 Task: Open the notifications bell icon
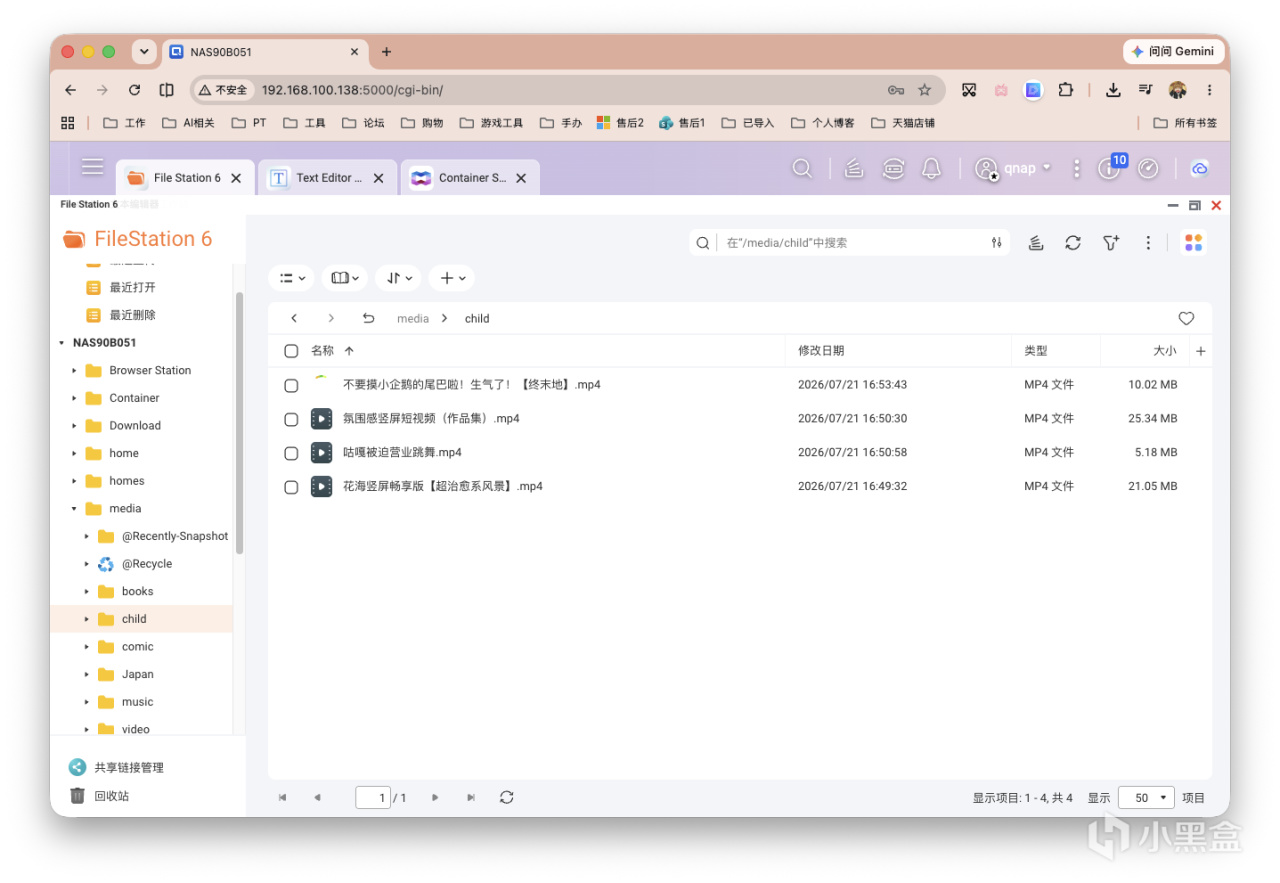point(931,169)
